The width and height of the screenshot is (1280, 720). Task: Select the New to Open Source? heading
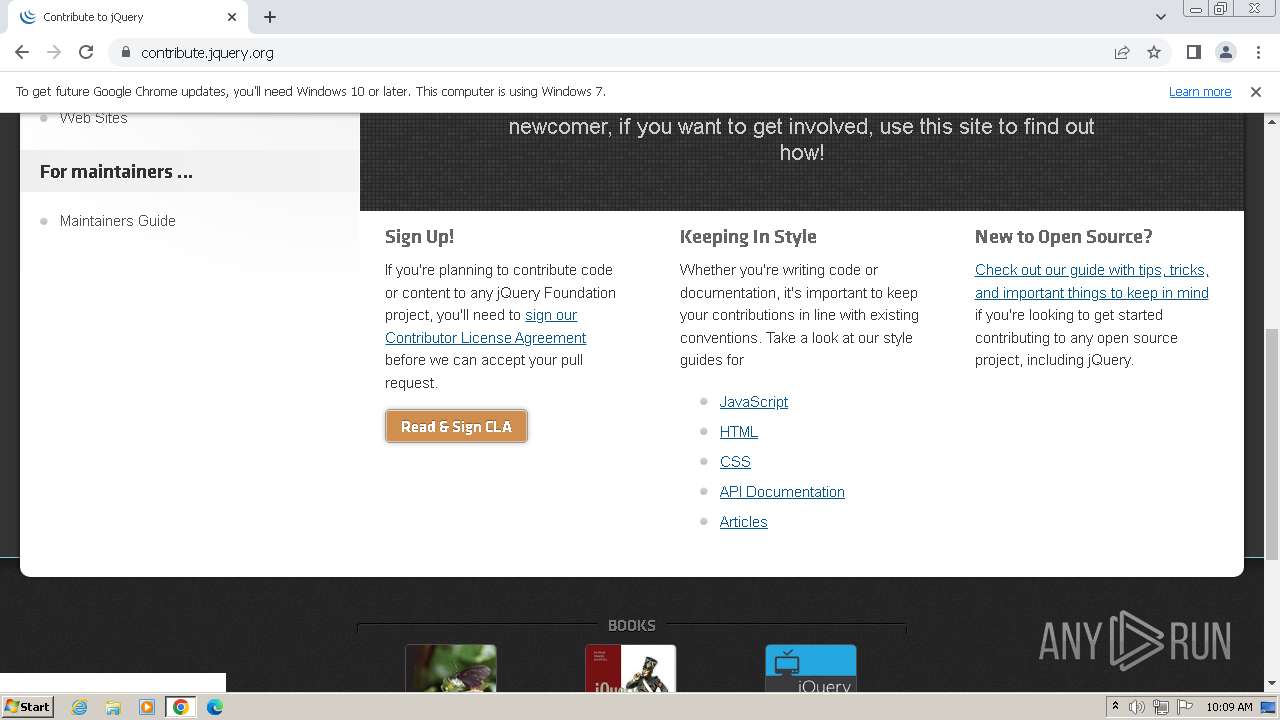tap(1063, 237)
